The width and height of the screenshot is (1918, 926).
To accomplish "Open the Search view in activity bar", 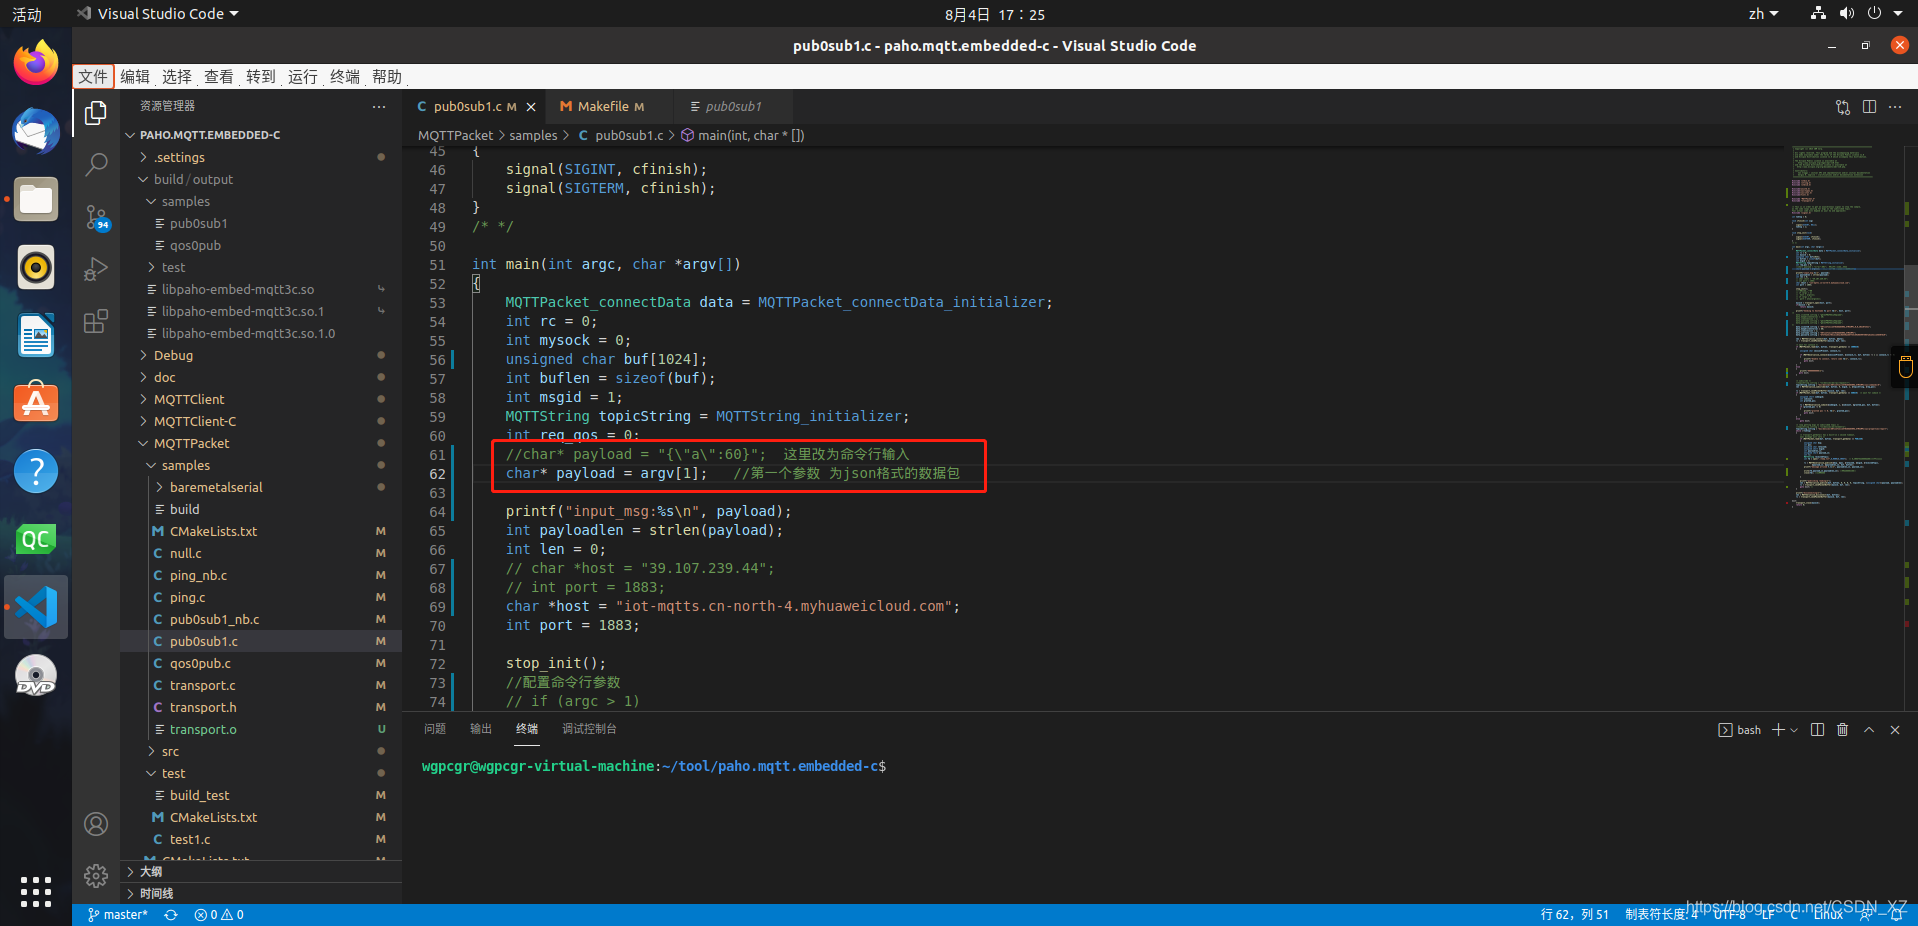I will [x=96, y=165].
